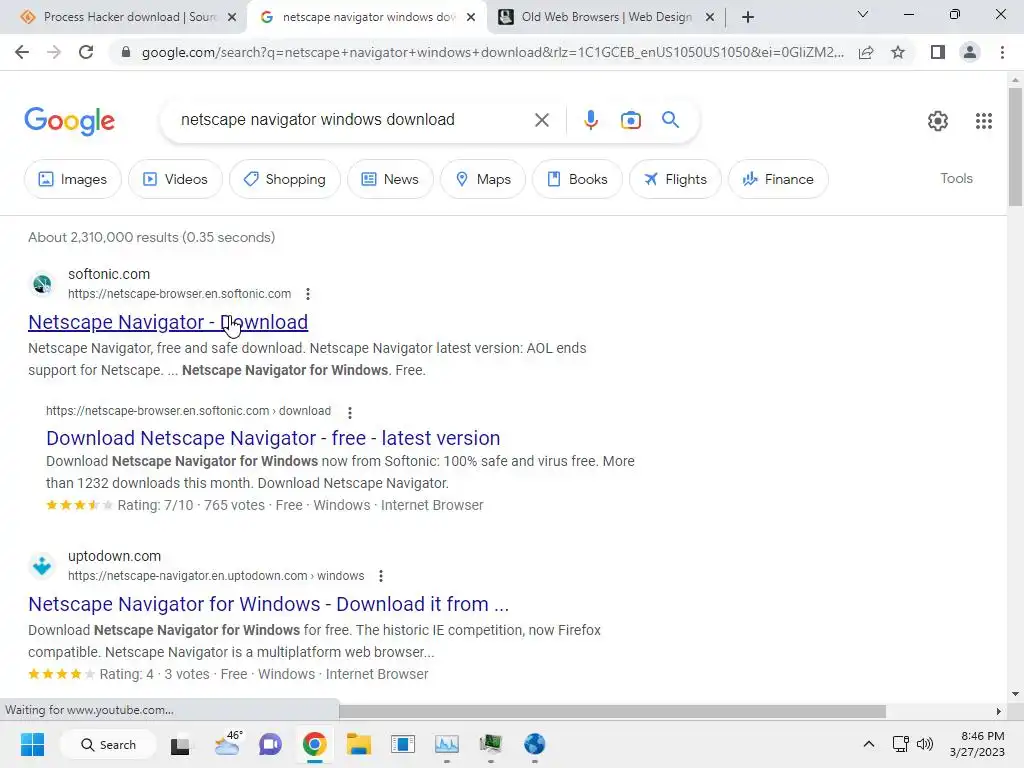Open the globe browser icon on taskbar
The image size is (1024, 768).
tap(534, 744)
